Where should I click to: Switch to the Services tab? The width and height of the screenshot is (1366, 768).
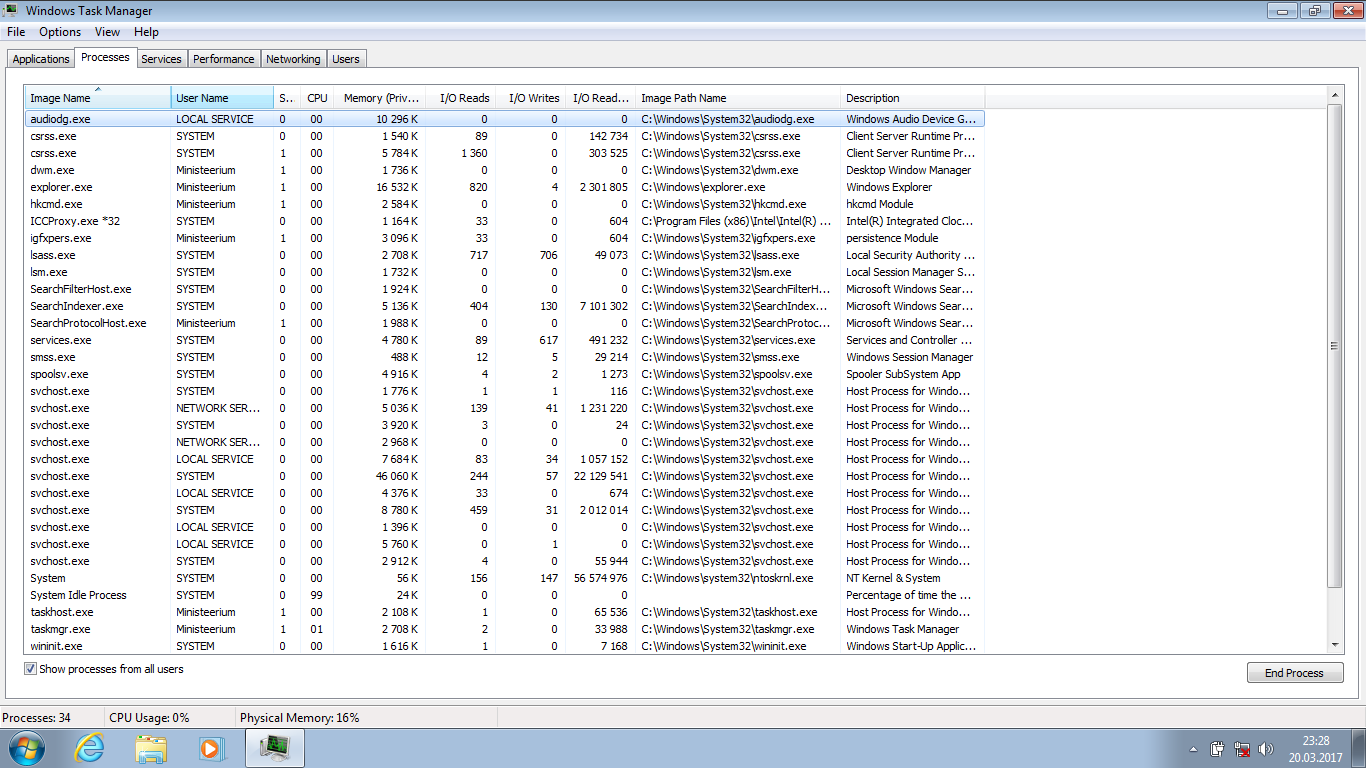pos(161,59)
